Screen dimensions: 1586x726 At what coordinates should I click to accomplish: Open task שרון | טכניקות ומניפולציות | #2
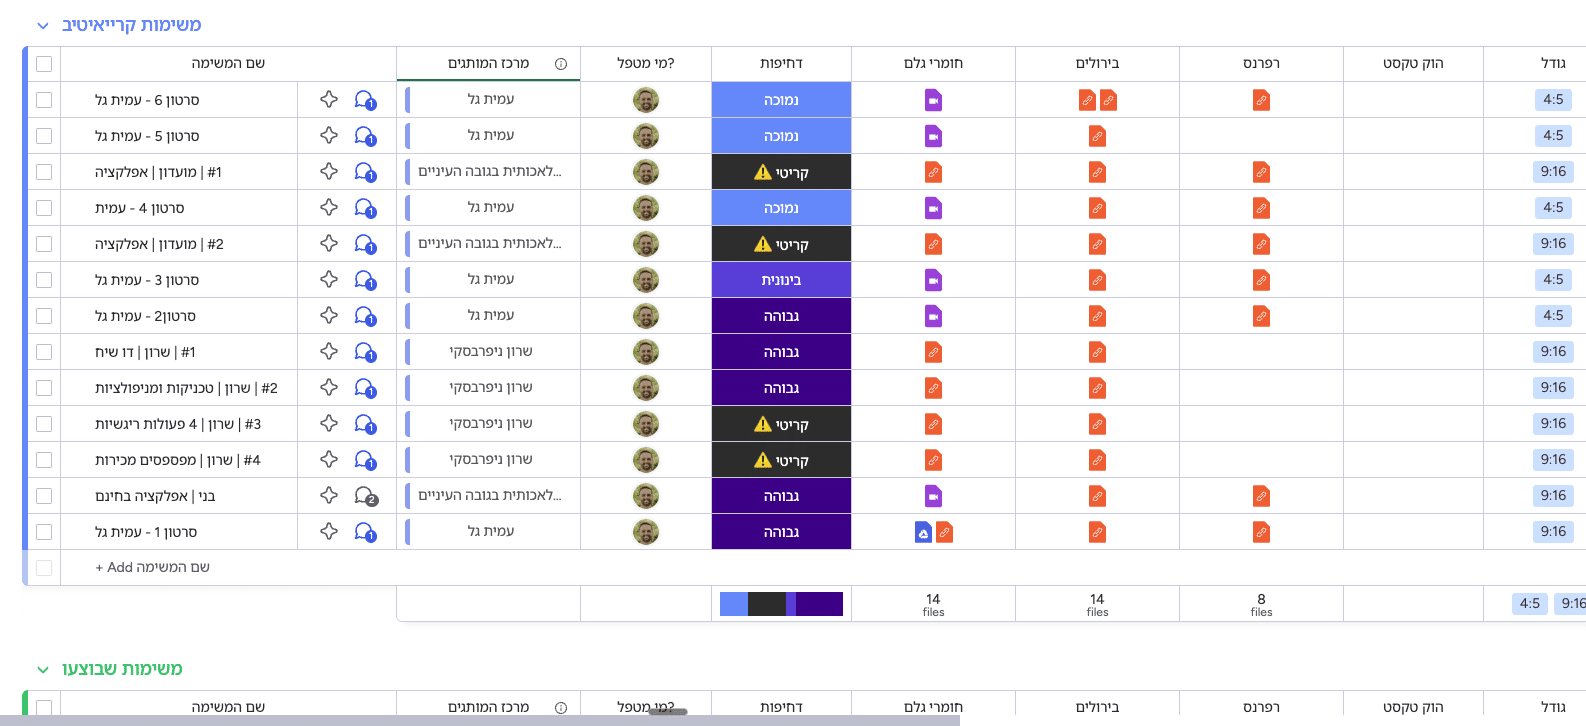click(x=186, y=388)
